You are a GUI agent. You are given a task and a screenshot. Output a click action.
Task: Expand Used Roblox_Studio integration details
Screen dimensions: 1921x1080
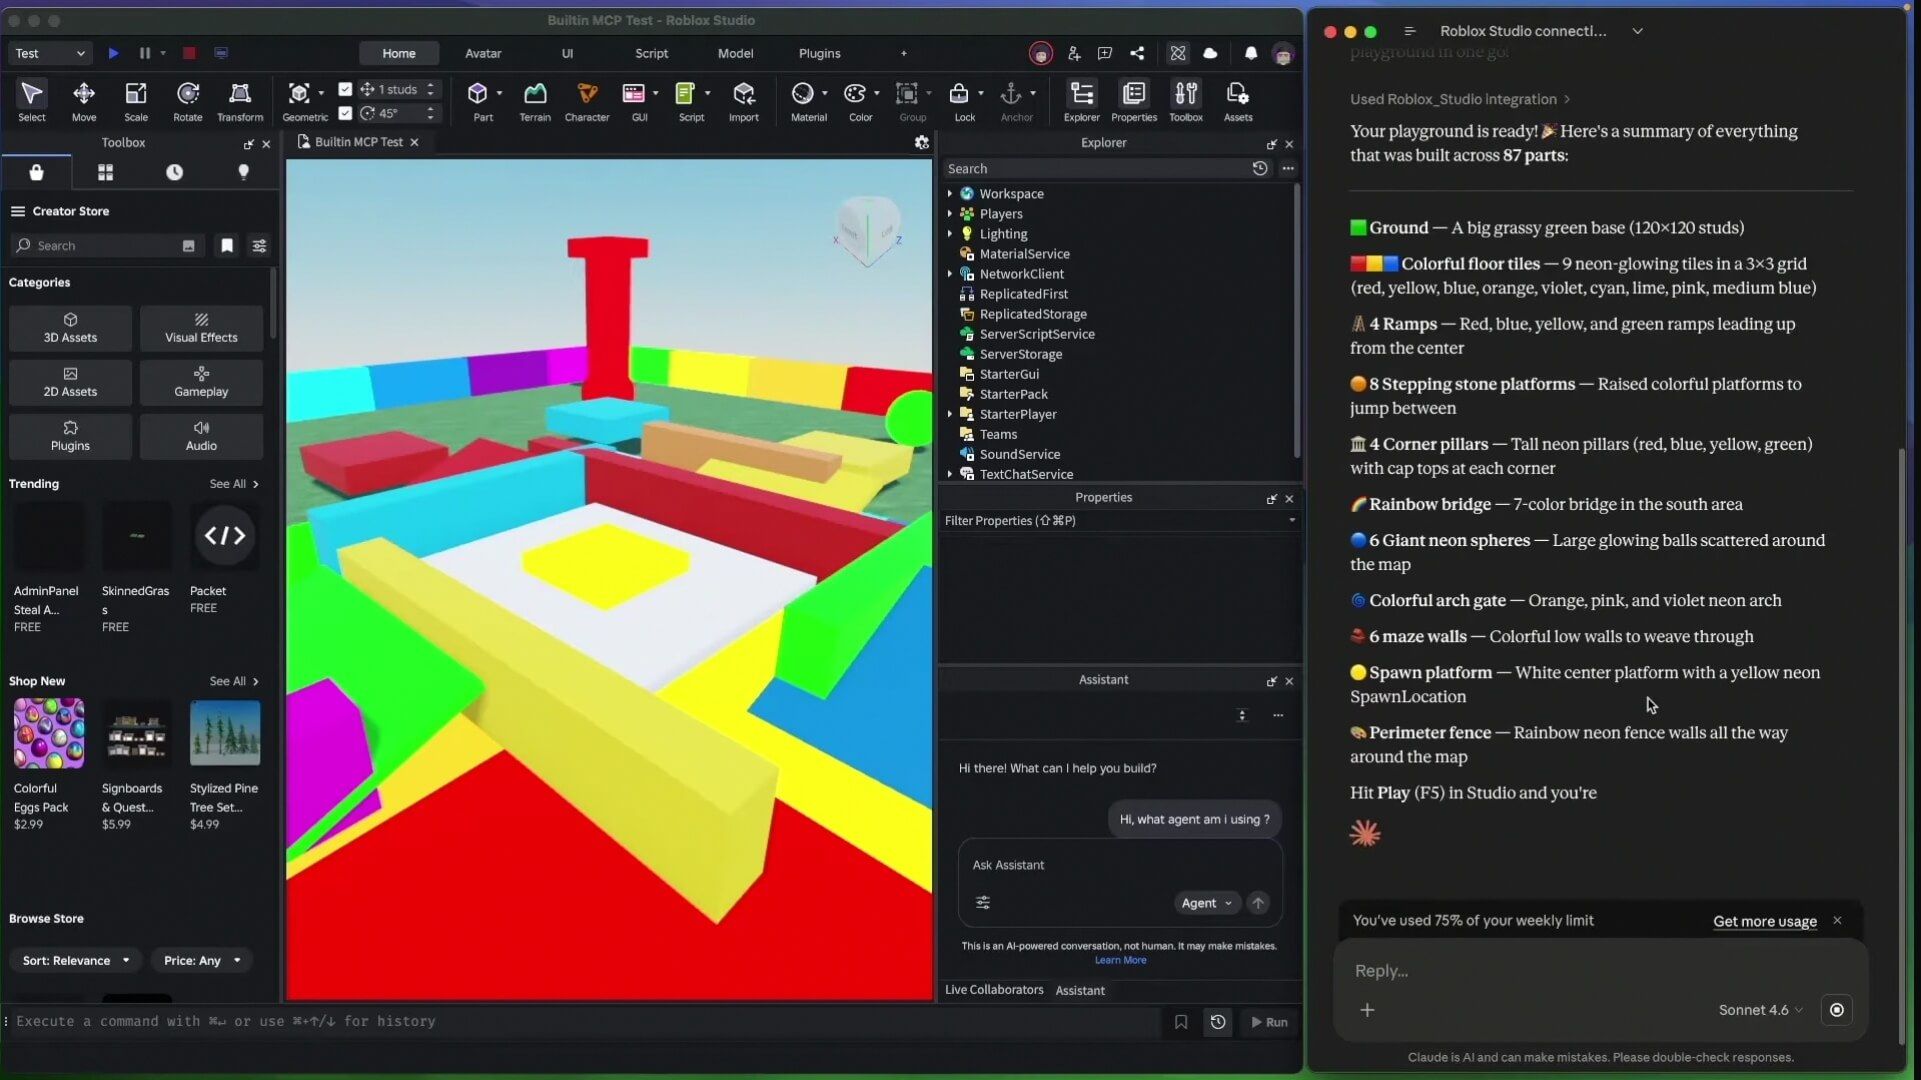point(1459,99)
